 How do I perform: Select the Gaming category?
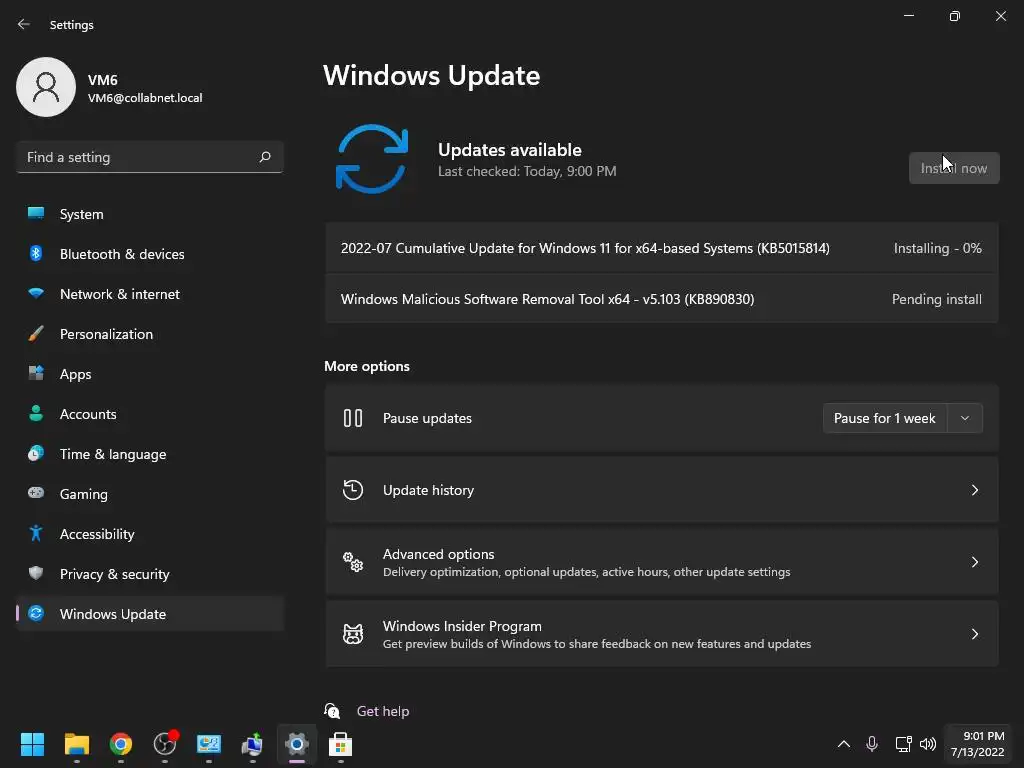[150, 494]
